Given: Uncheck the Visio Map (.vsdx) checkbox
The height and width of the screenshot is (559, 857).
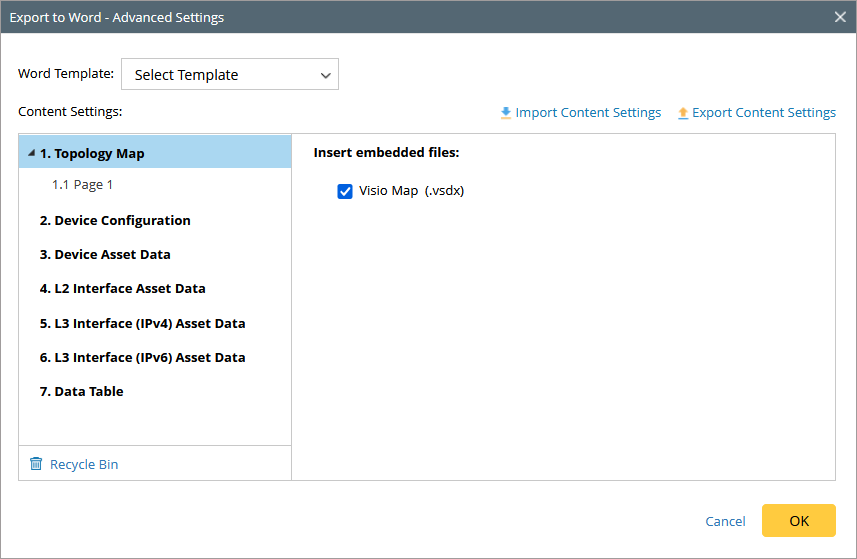Looking at the screenshot, I should [345, 191].
